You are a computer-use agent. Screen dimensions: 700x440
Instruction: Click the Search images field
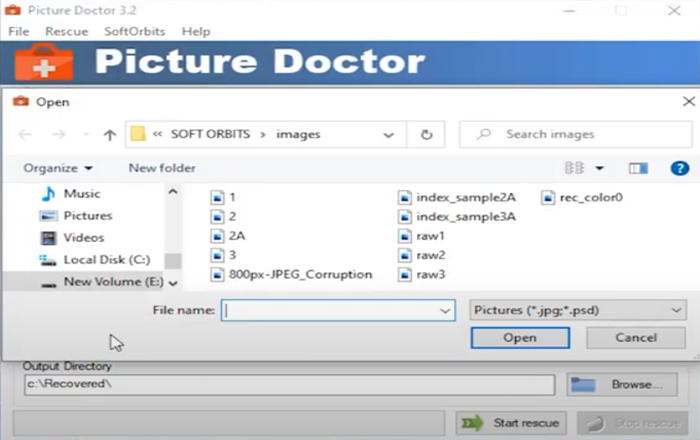coord(576,134)
